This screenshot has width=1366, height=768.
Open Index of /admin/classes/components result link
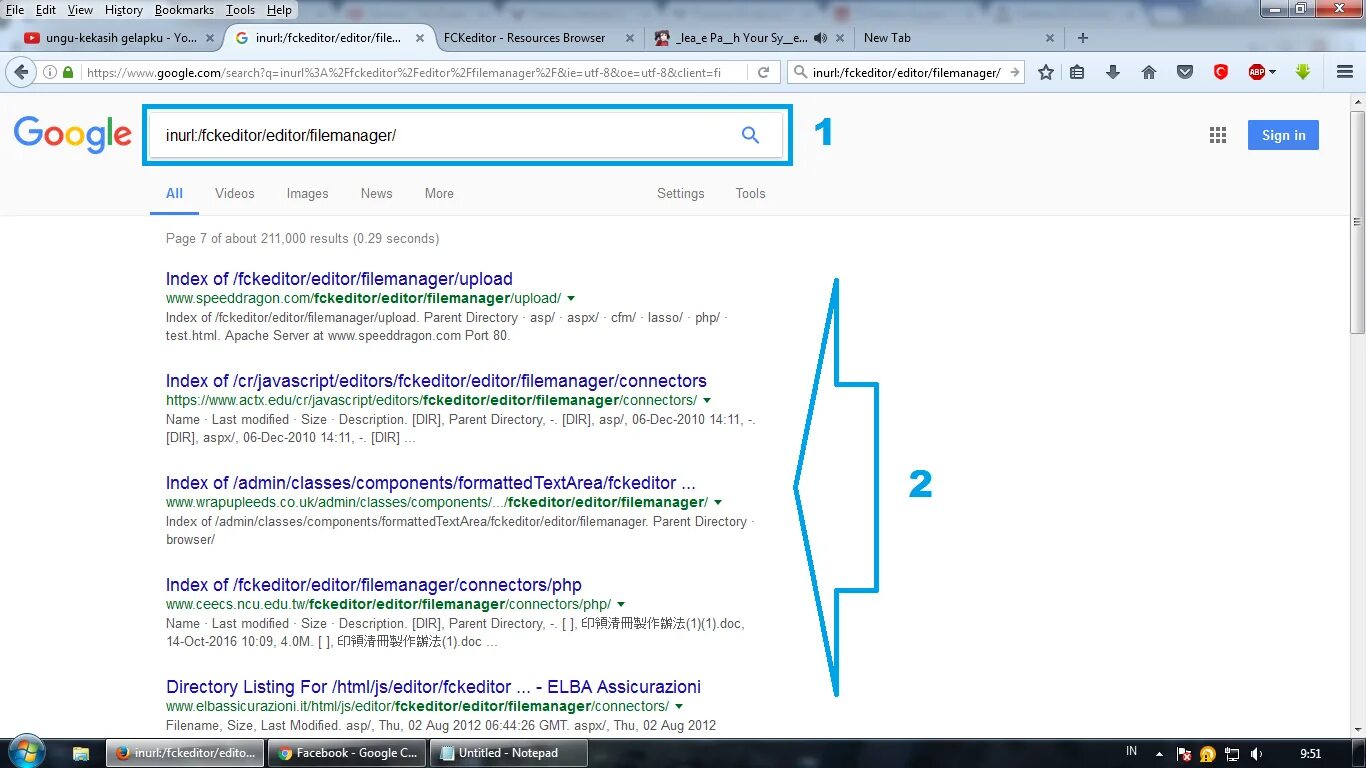[431, 483]
